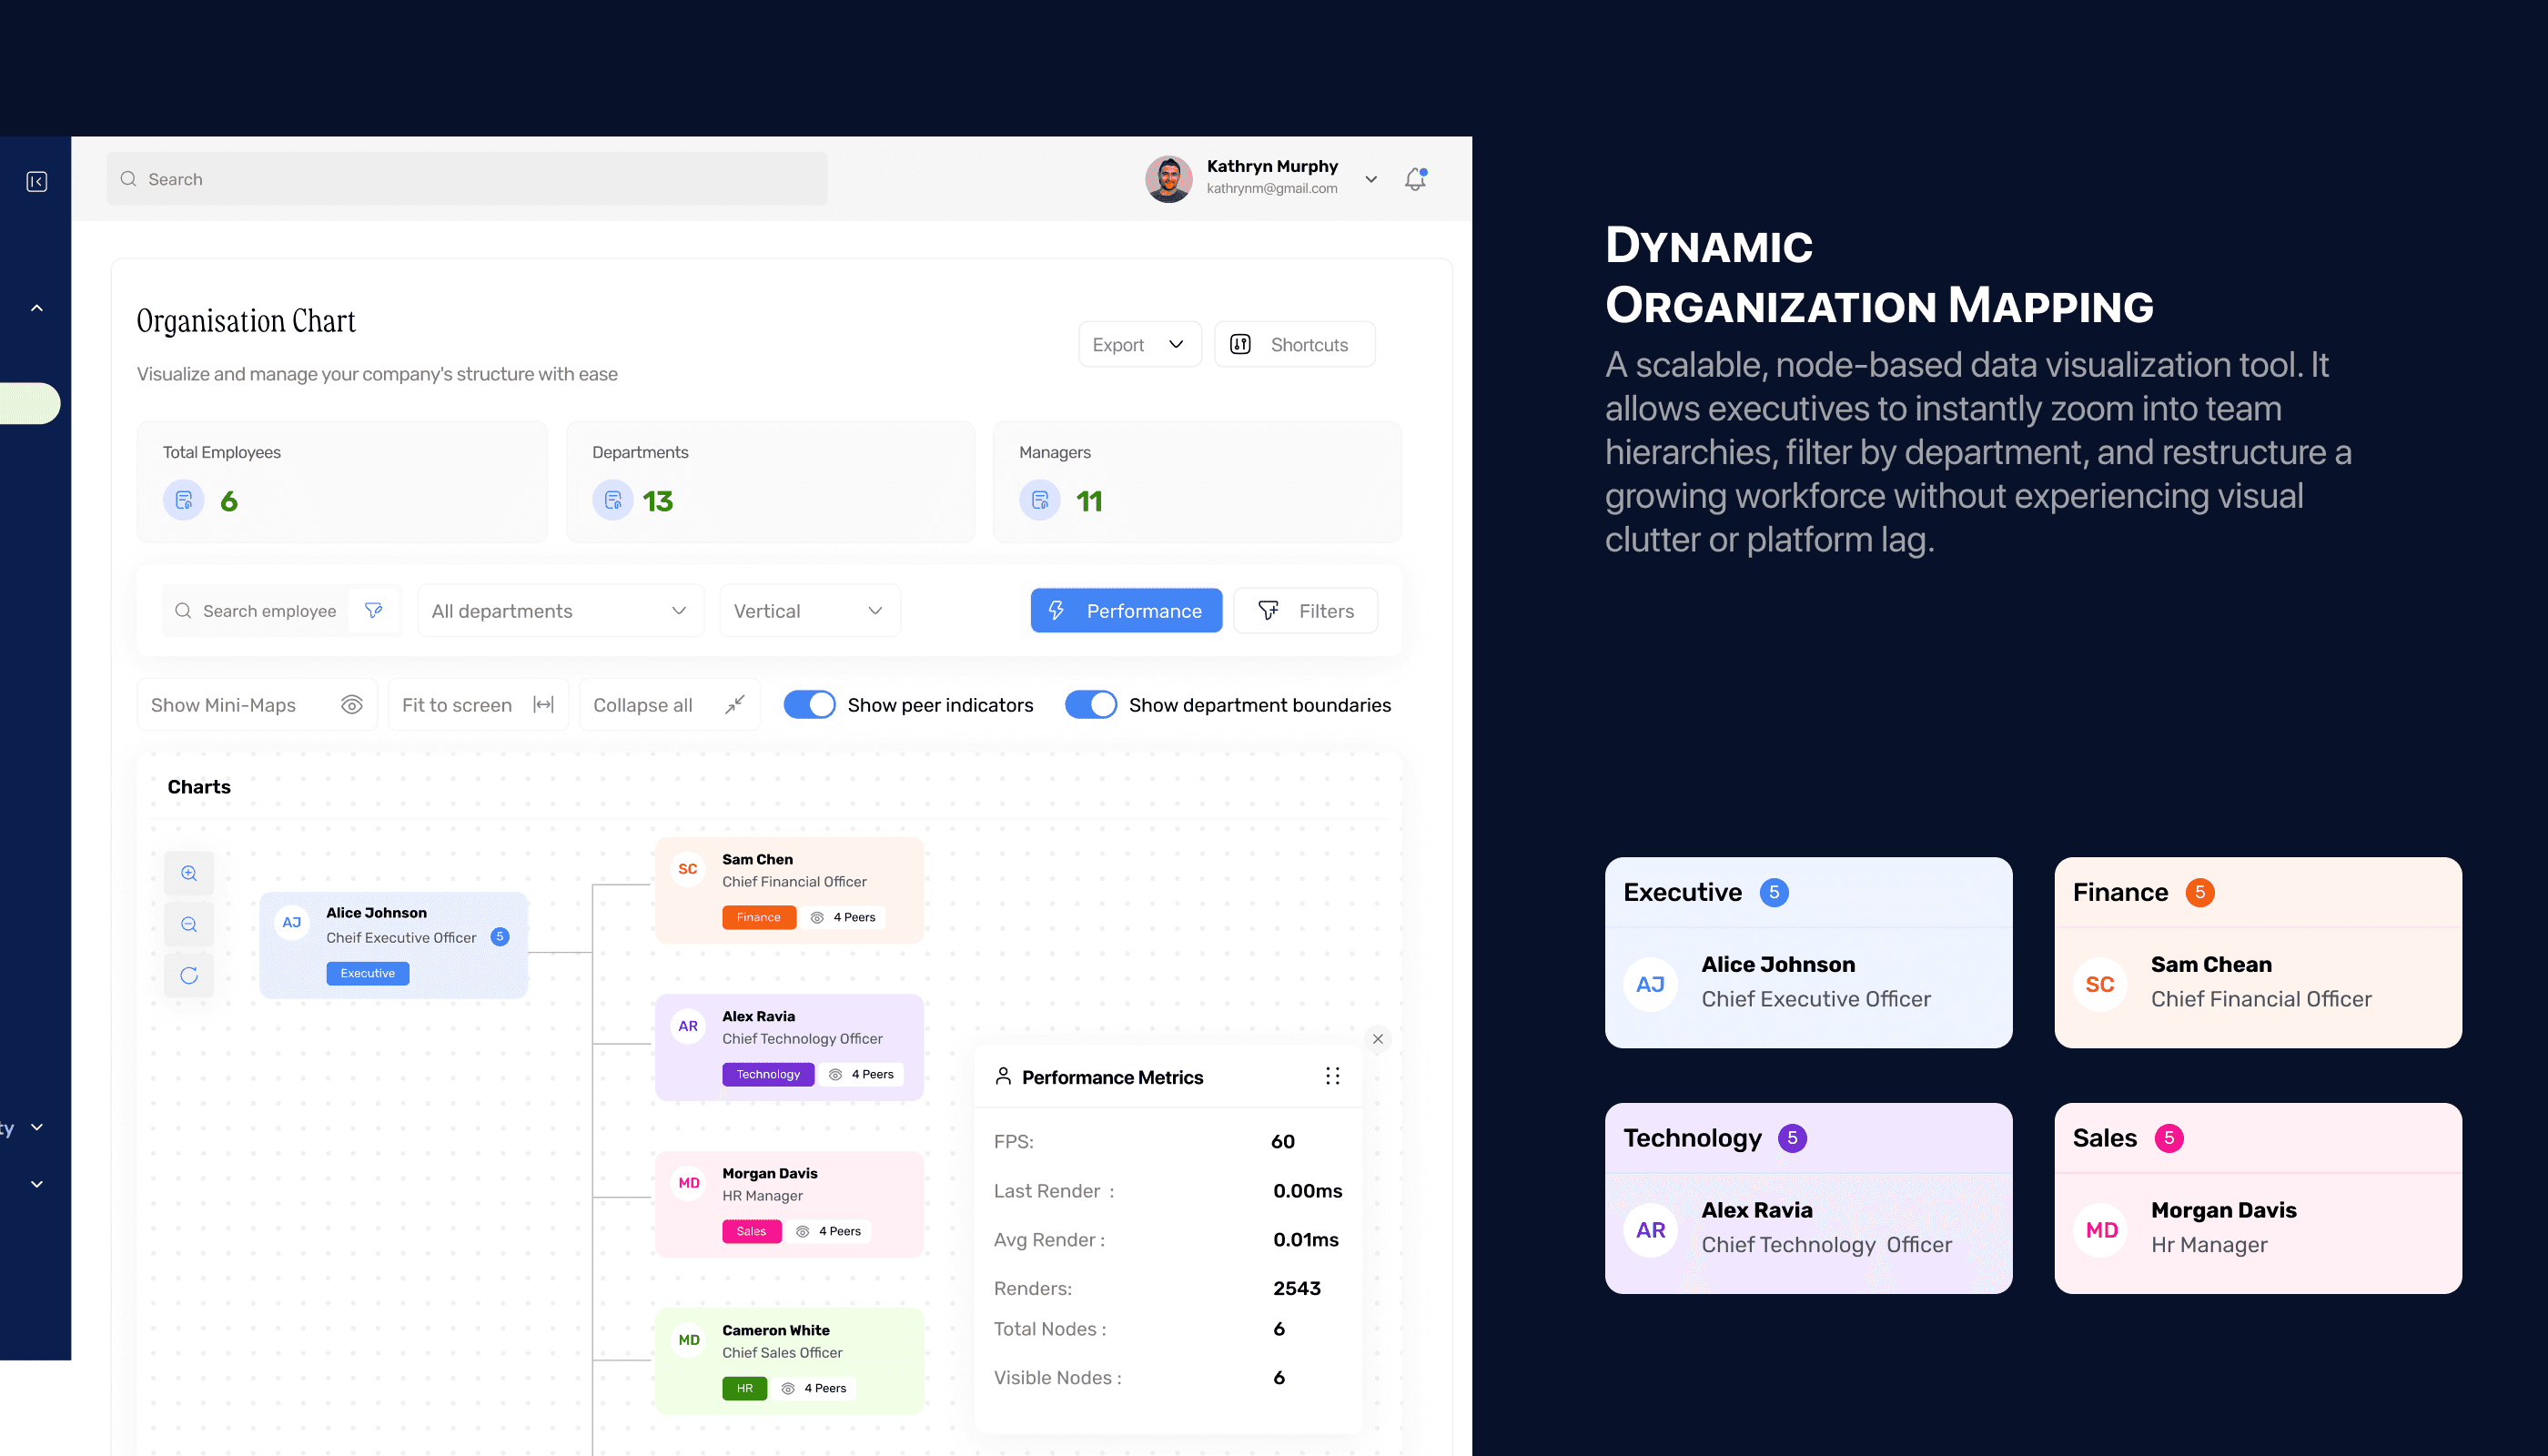Open the notifications bell
Viewport: 2548px width, 1456px height.
tap(1415, 179)
